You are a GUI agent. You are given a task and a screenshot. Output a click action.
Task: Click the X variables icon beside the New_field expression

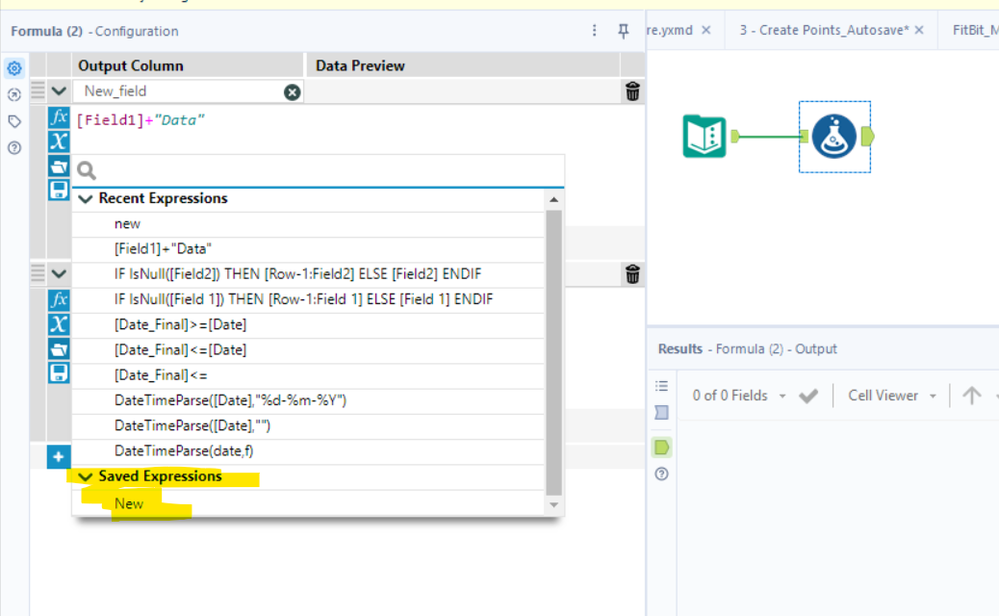(x=59, y=141)
